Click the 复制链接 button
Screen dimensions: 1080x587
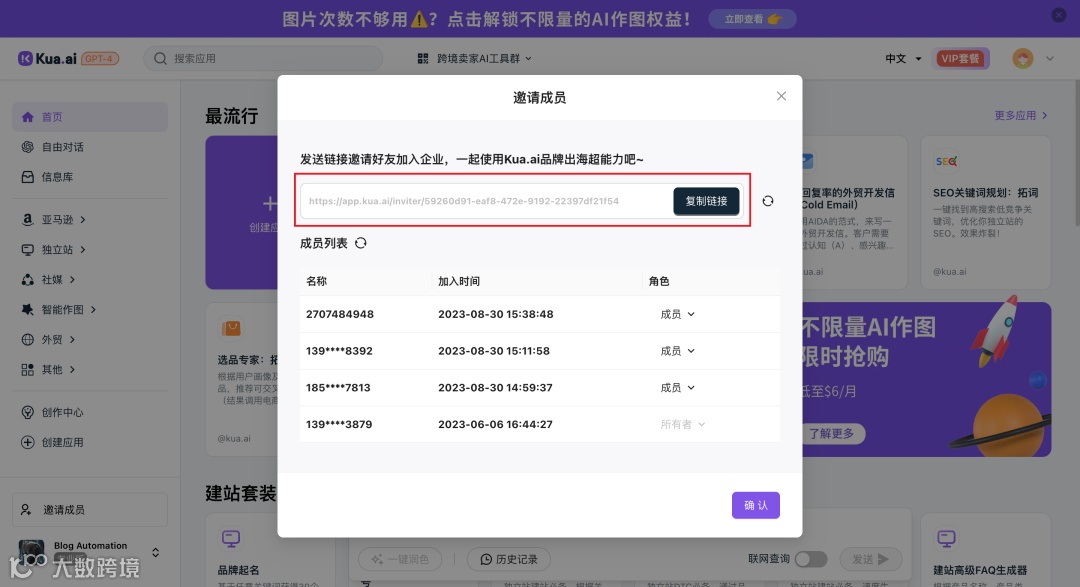(x=706, y=201)
